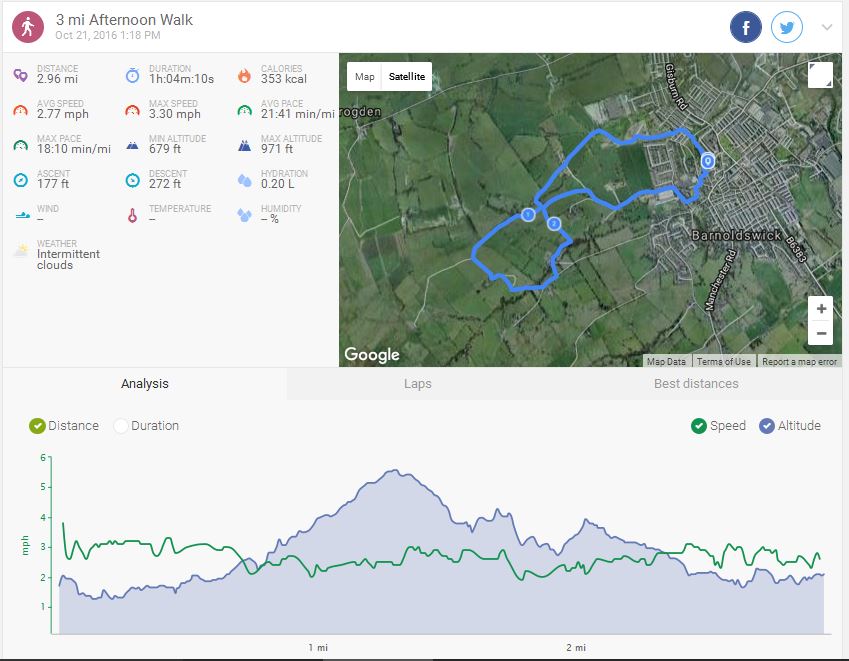The image size is (849, 661).
Task: Open the Laps tab
Action: pos(417,384)
